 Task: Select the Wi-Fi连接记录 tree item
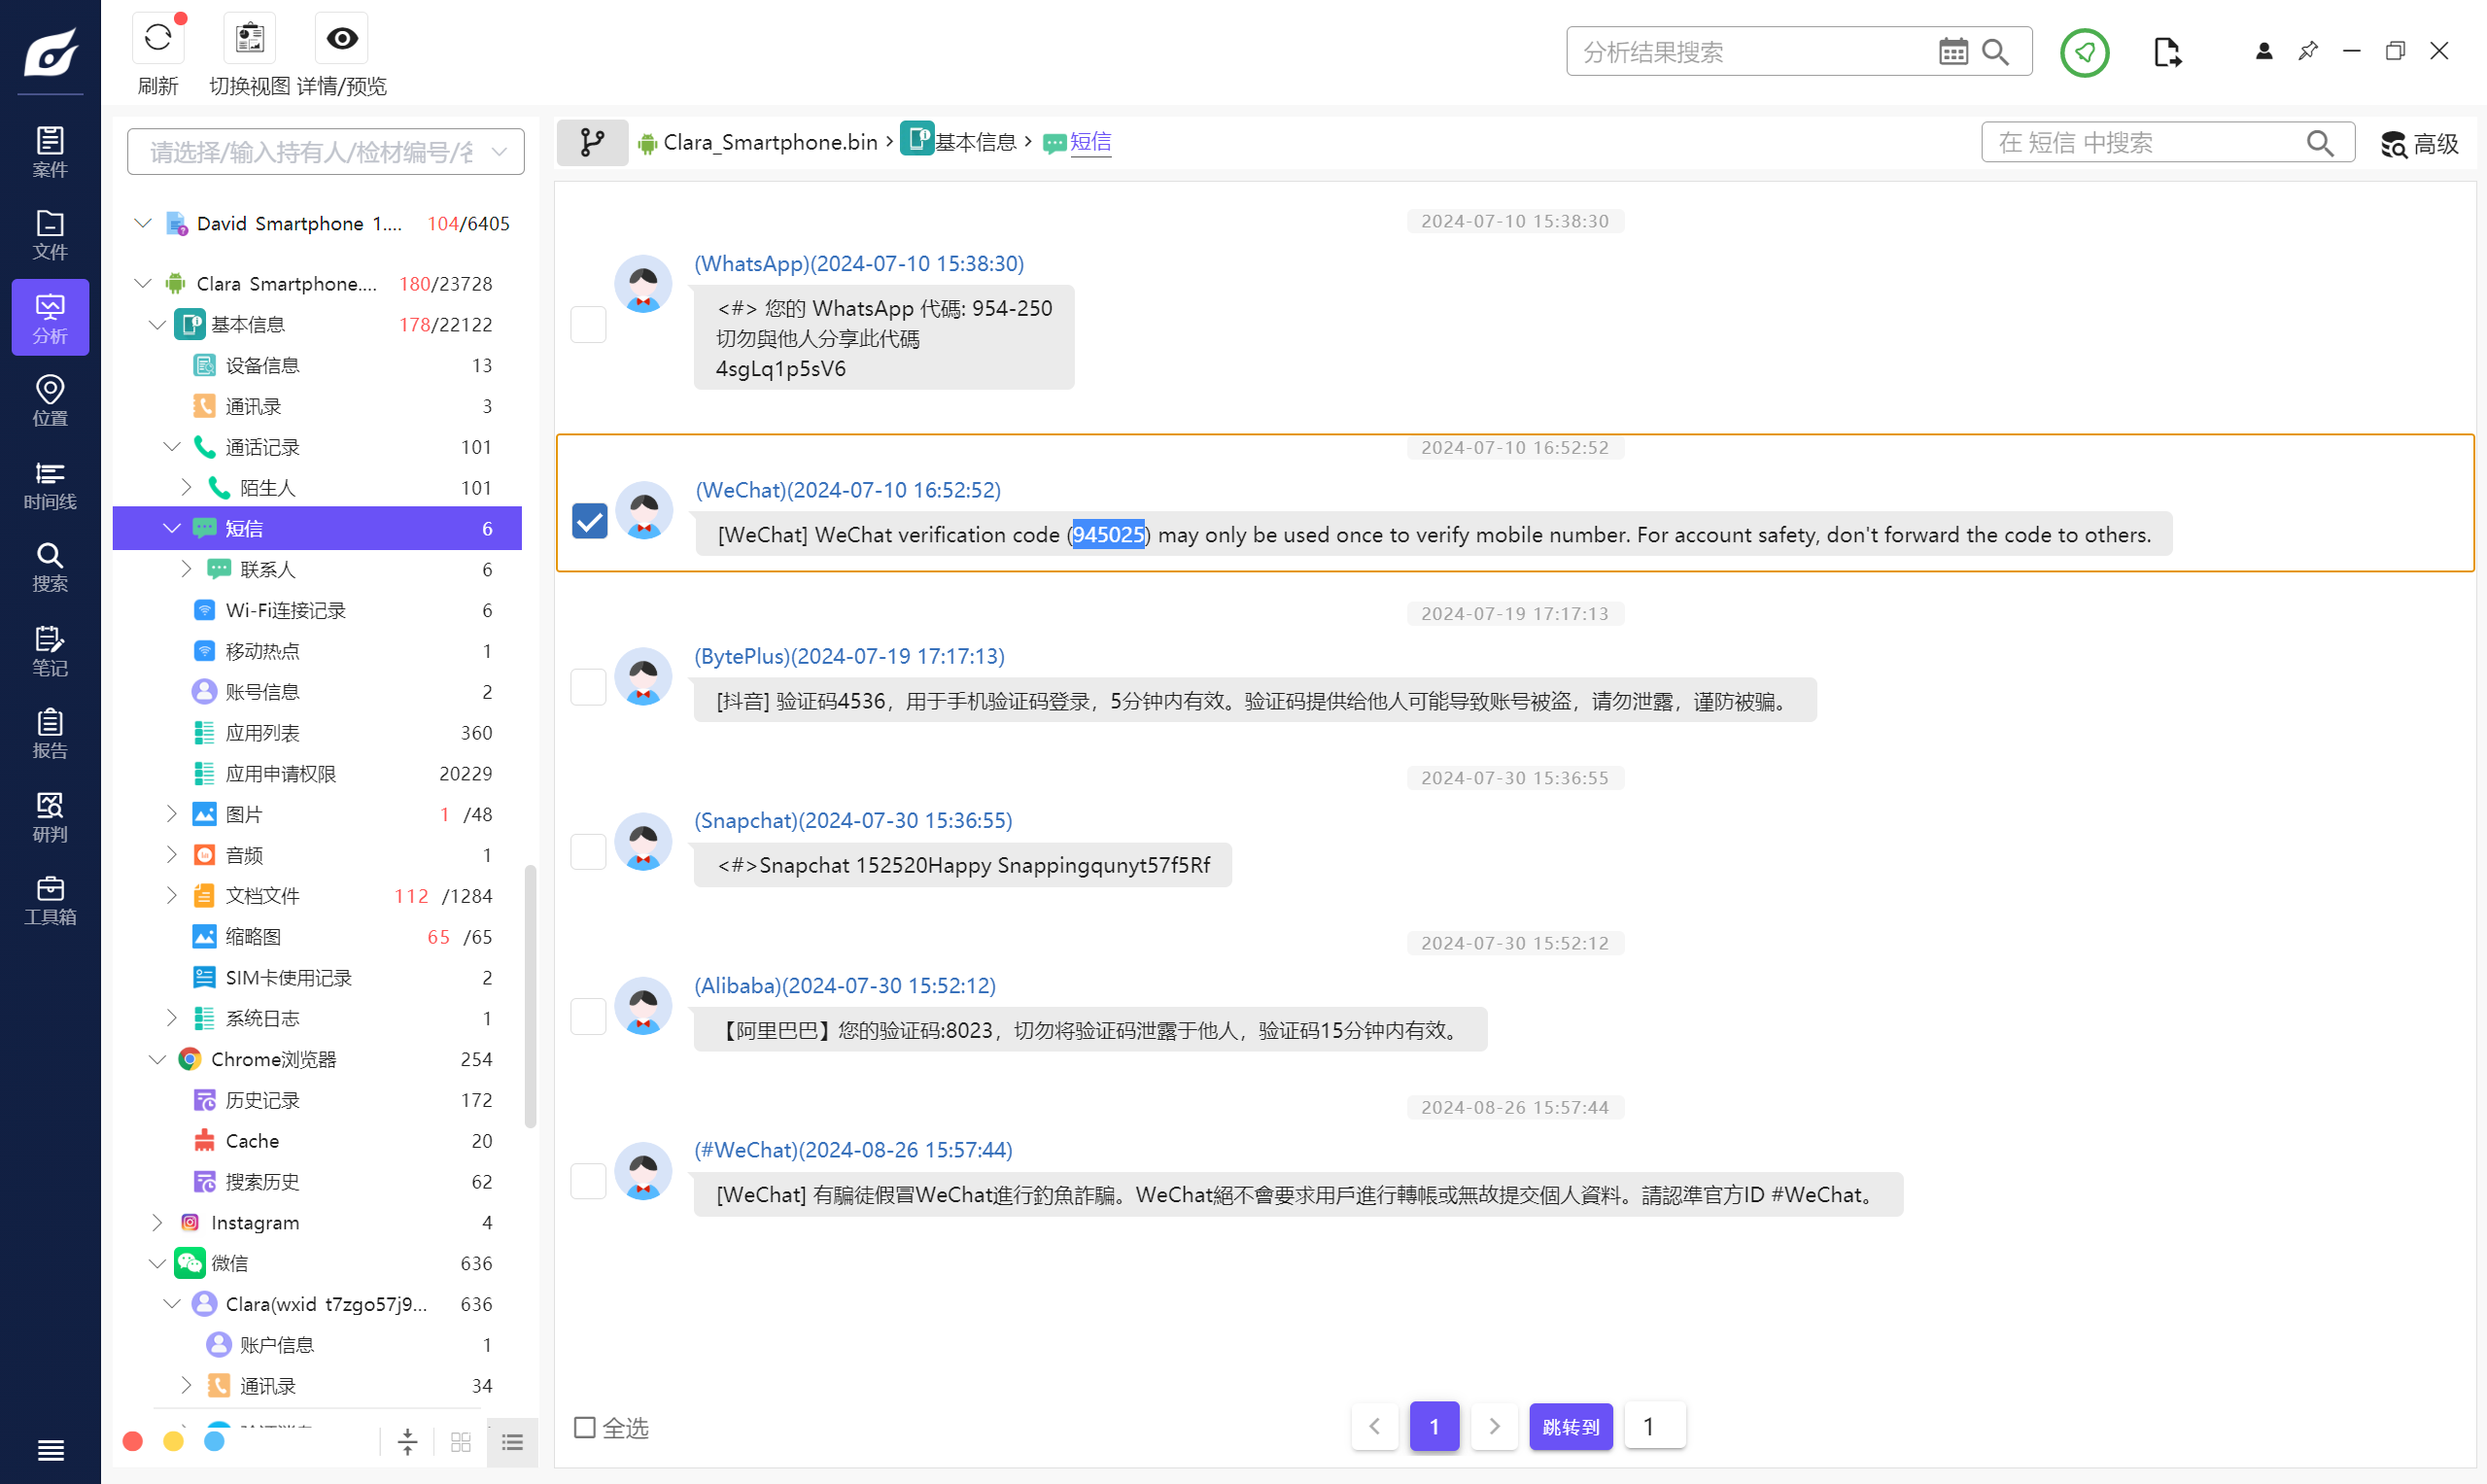(285, 610)
